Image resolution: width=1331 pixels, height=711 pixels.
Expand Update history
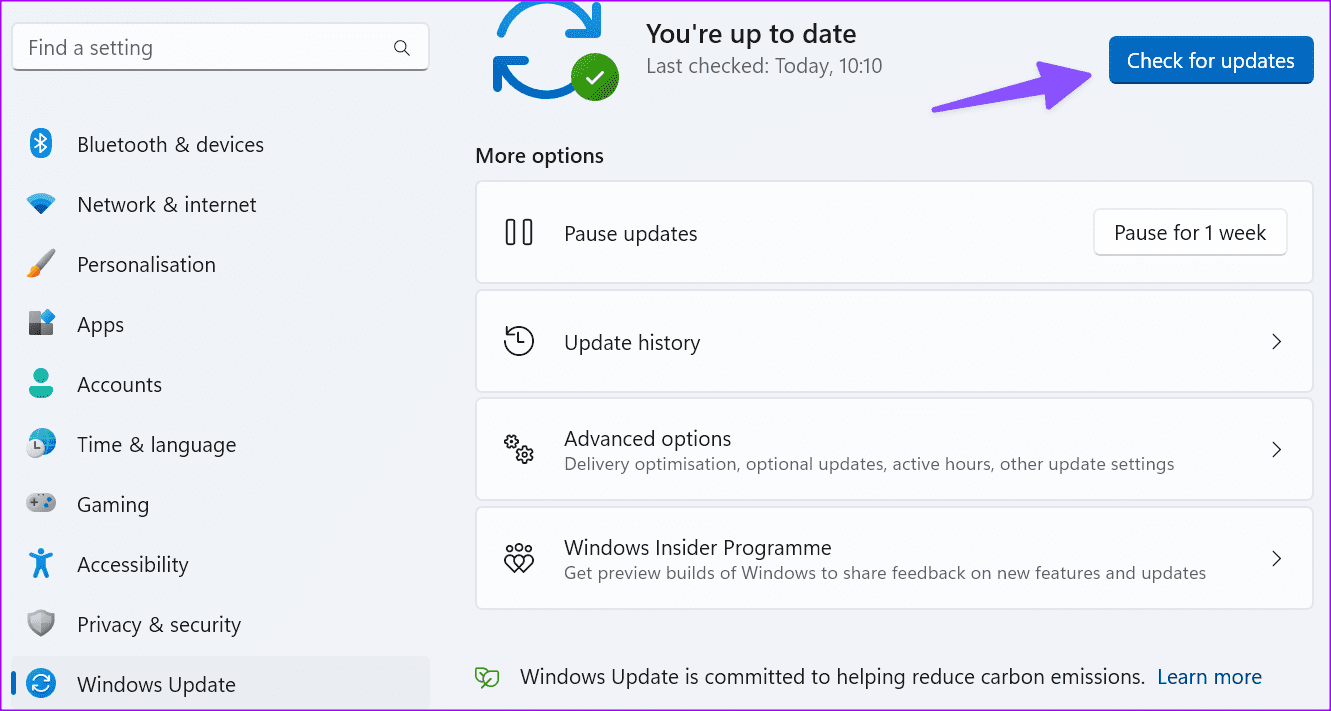coord(1276,341)
